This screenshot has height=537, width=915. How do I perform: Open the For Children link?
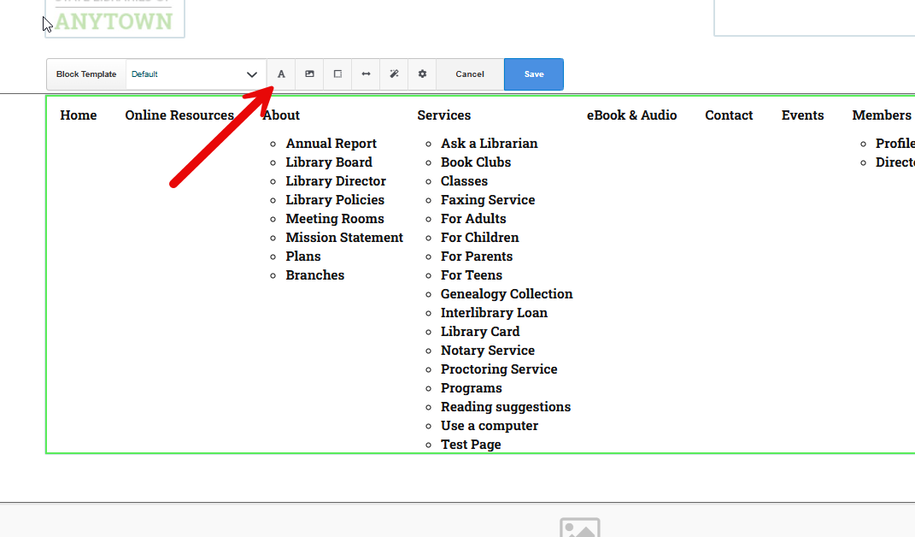(x=480, y=238)
